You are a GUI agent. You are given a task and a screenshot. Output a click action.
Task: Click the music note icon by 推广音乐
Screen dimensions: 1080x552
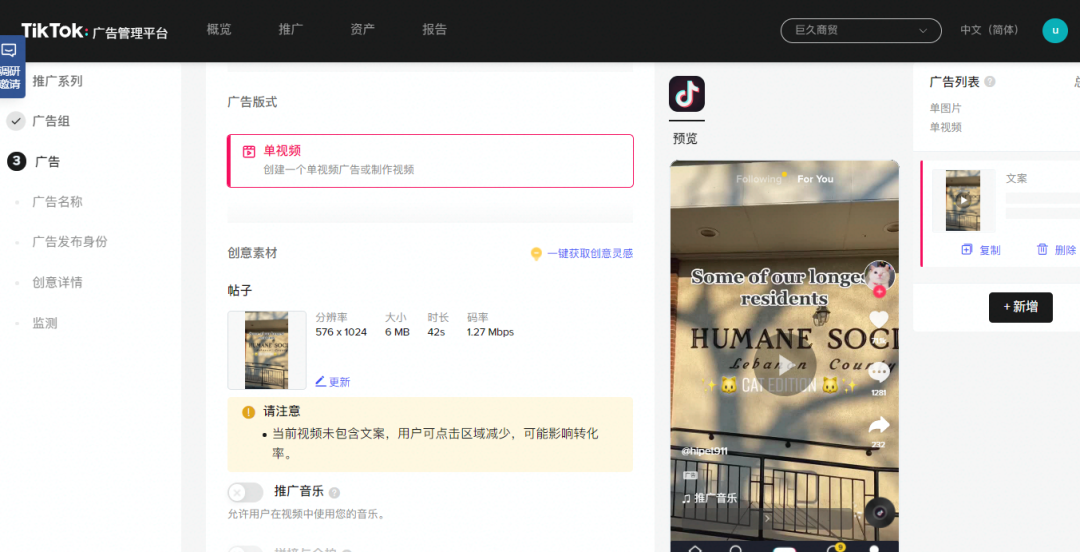pos(686,498)
